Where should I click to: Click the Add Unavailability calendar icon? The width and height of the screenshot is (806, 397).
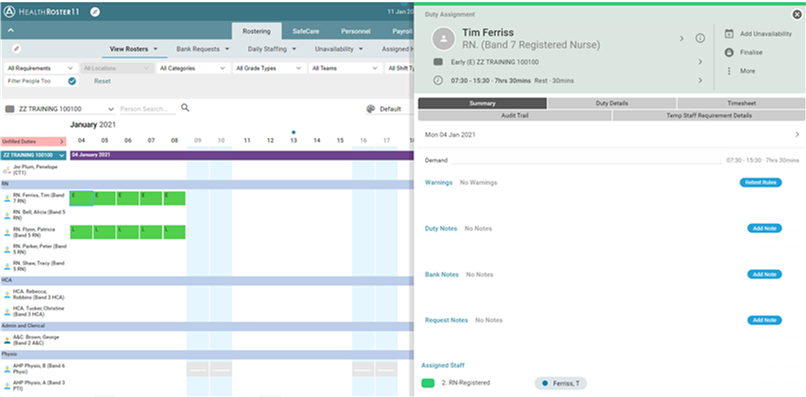pyautogui.click(x=729, y=34)
